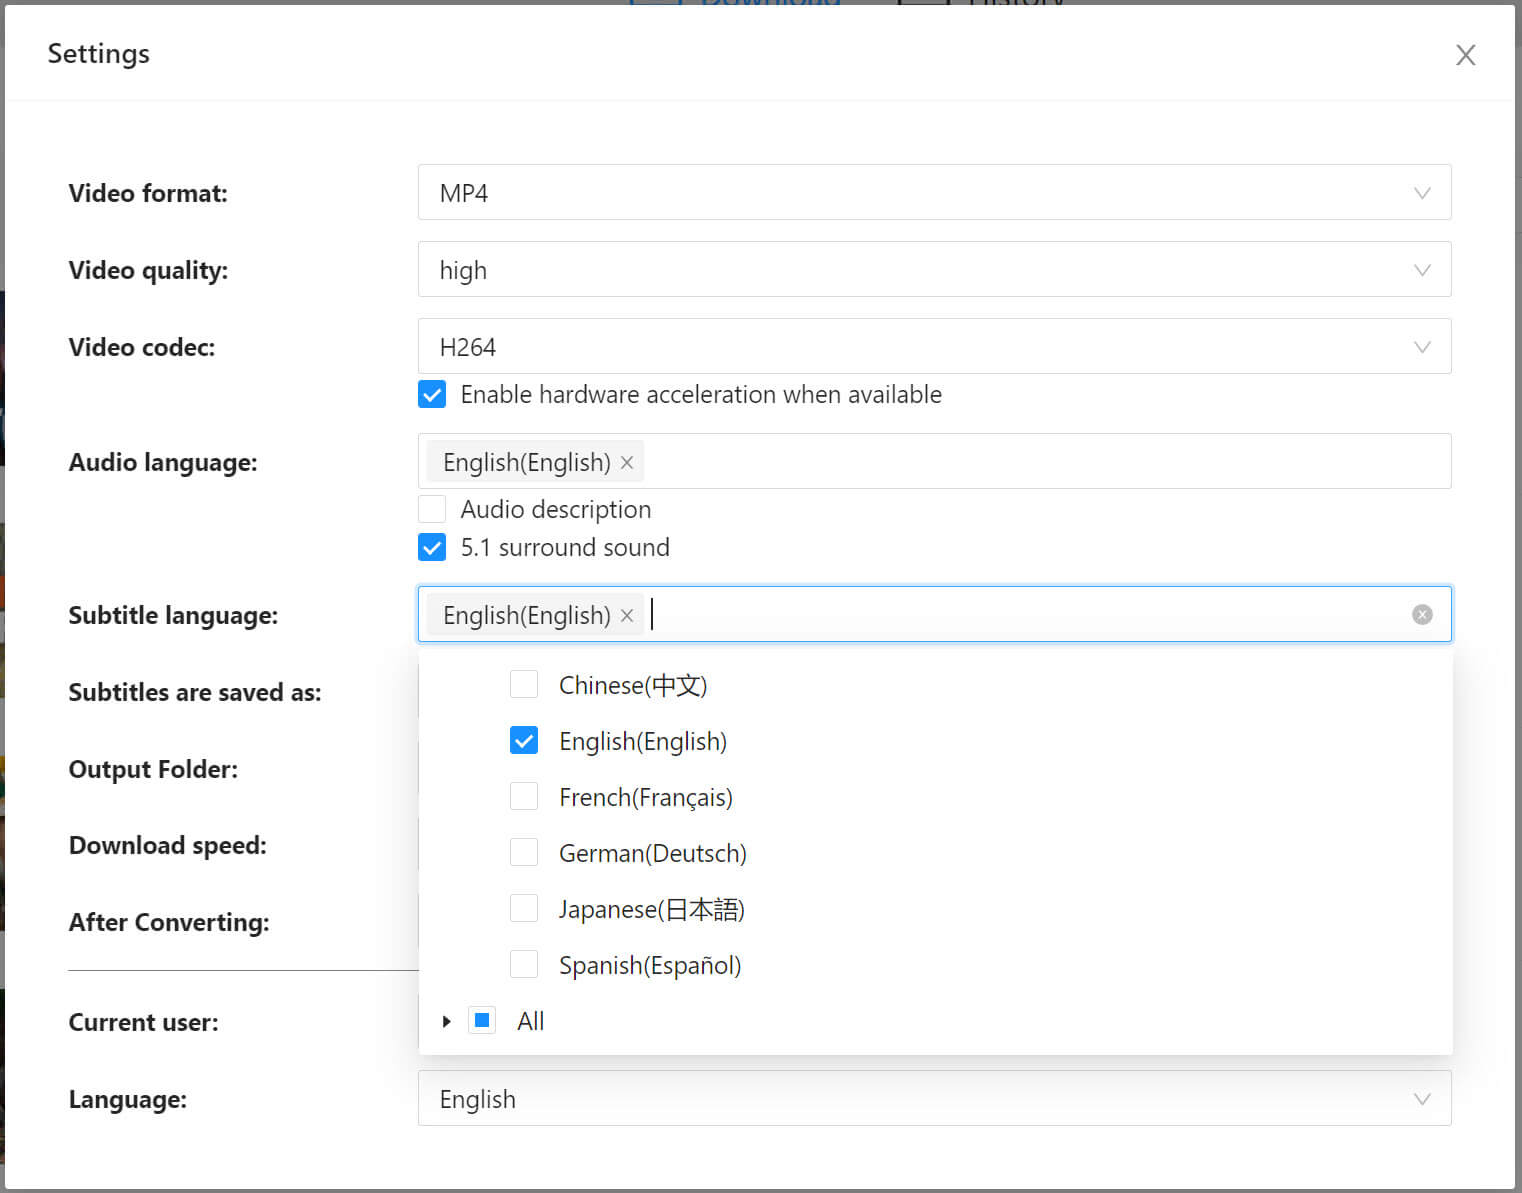This screenshot has width=1522, height=1193.
Task: Select the Japanese subtitle language
Action: coord(524,908)
